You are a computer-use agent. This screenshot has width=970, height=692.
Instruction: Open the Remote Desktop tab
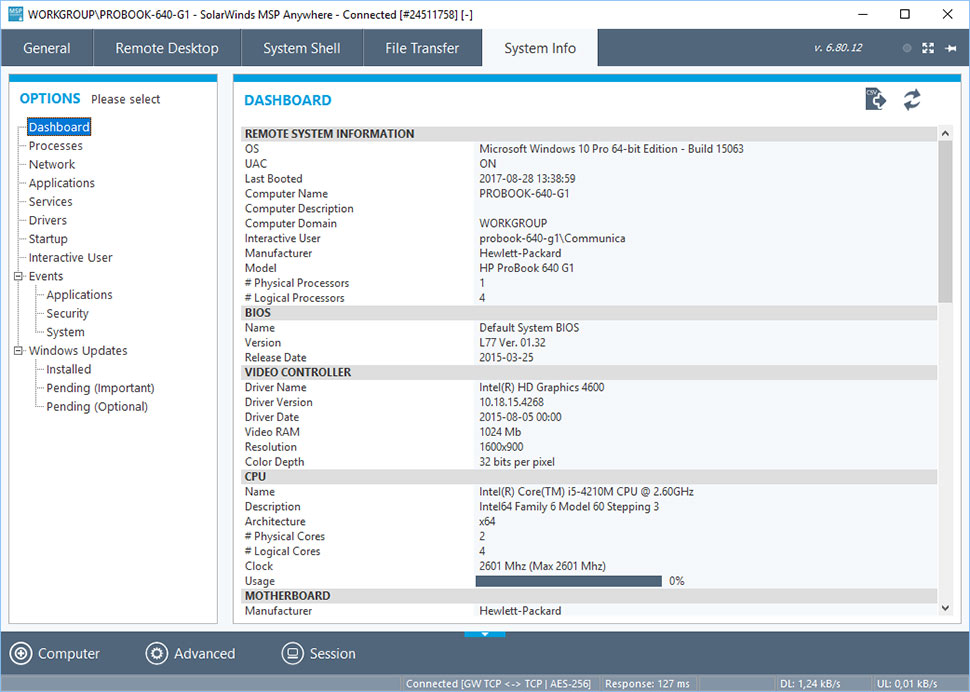tap(167, 48)
